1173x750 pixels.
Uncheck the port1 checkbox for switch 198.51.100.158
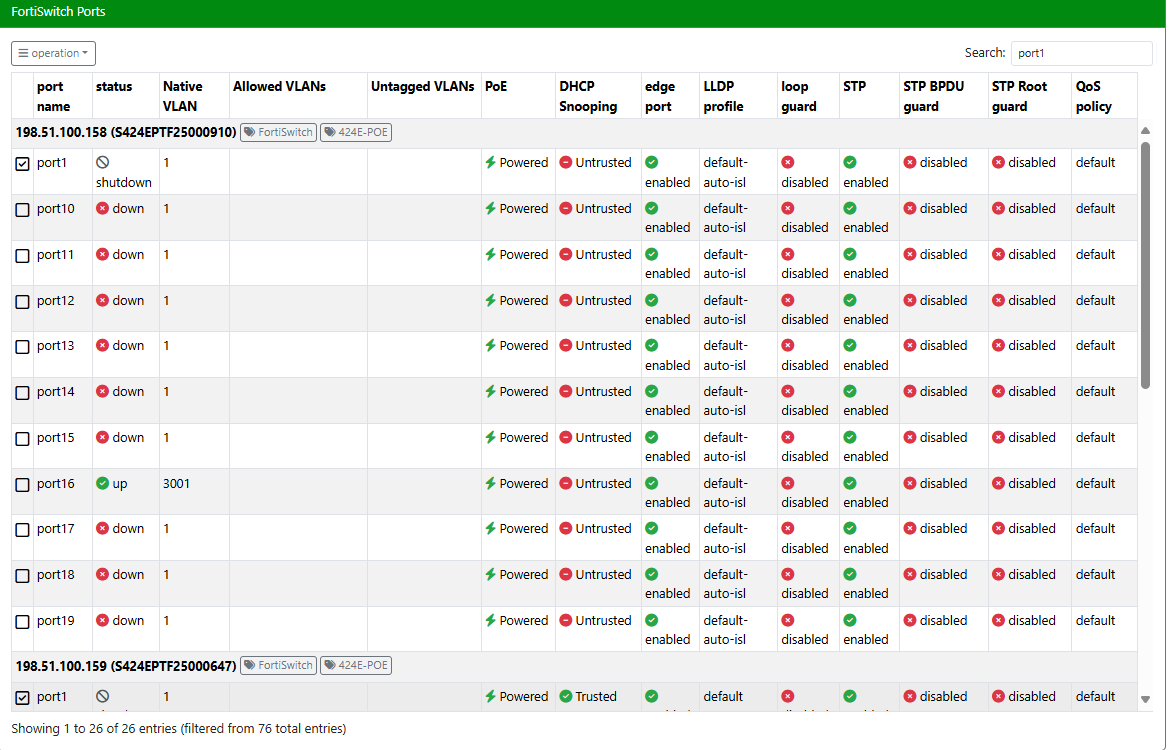click(x=23, y=164)
